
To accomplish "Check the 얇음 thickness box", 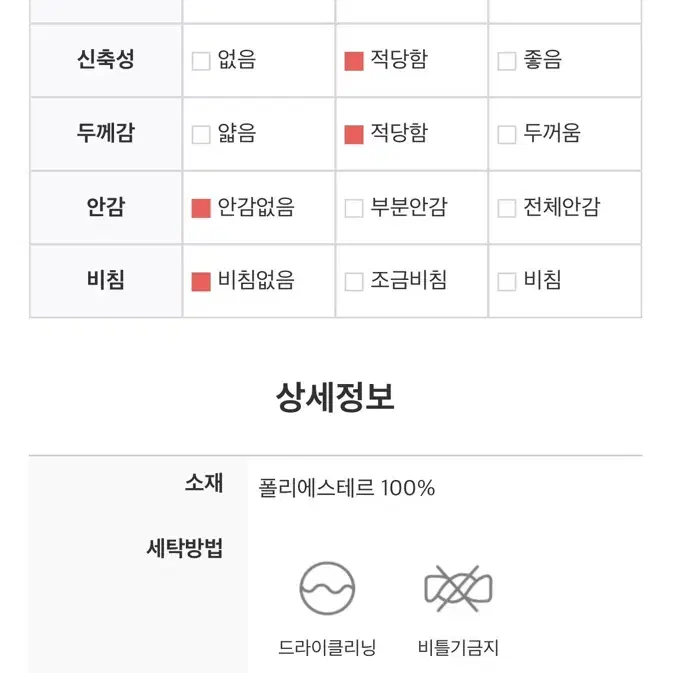I will [201, 134].
